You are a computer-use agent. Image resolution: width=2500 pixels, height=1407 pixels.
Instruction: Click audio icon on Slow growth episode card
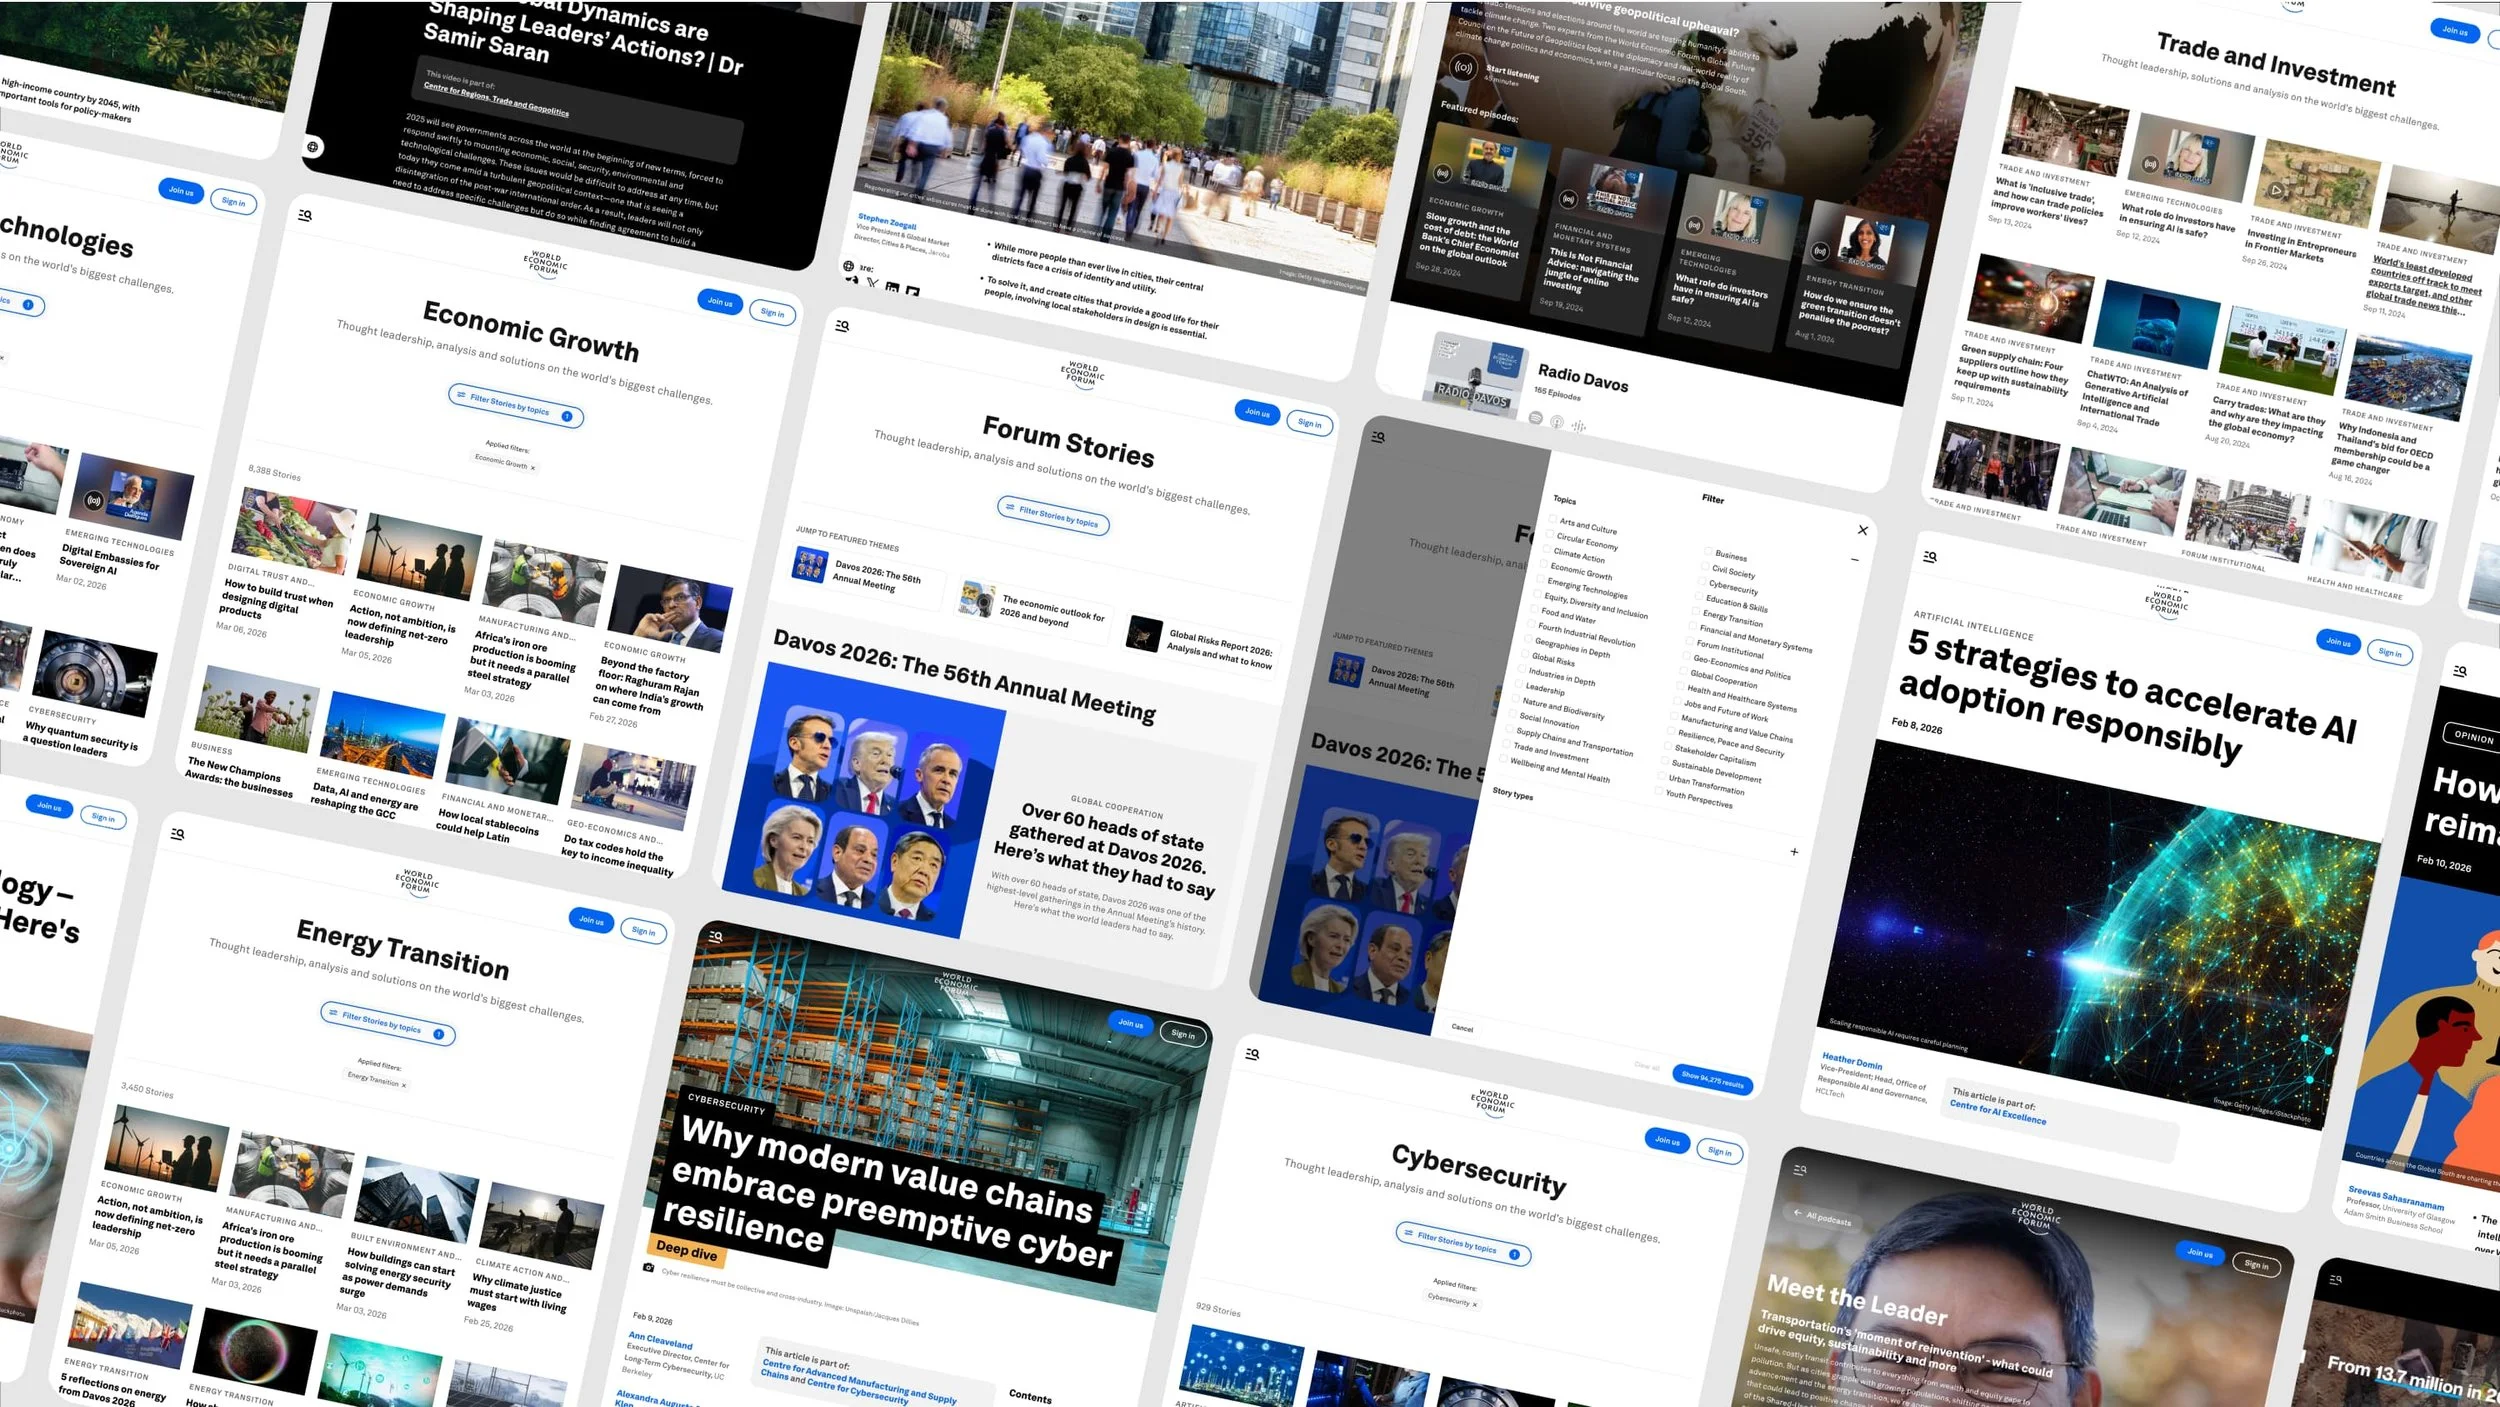click(1442, 174)
